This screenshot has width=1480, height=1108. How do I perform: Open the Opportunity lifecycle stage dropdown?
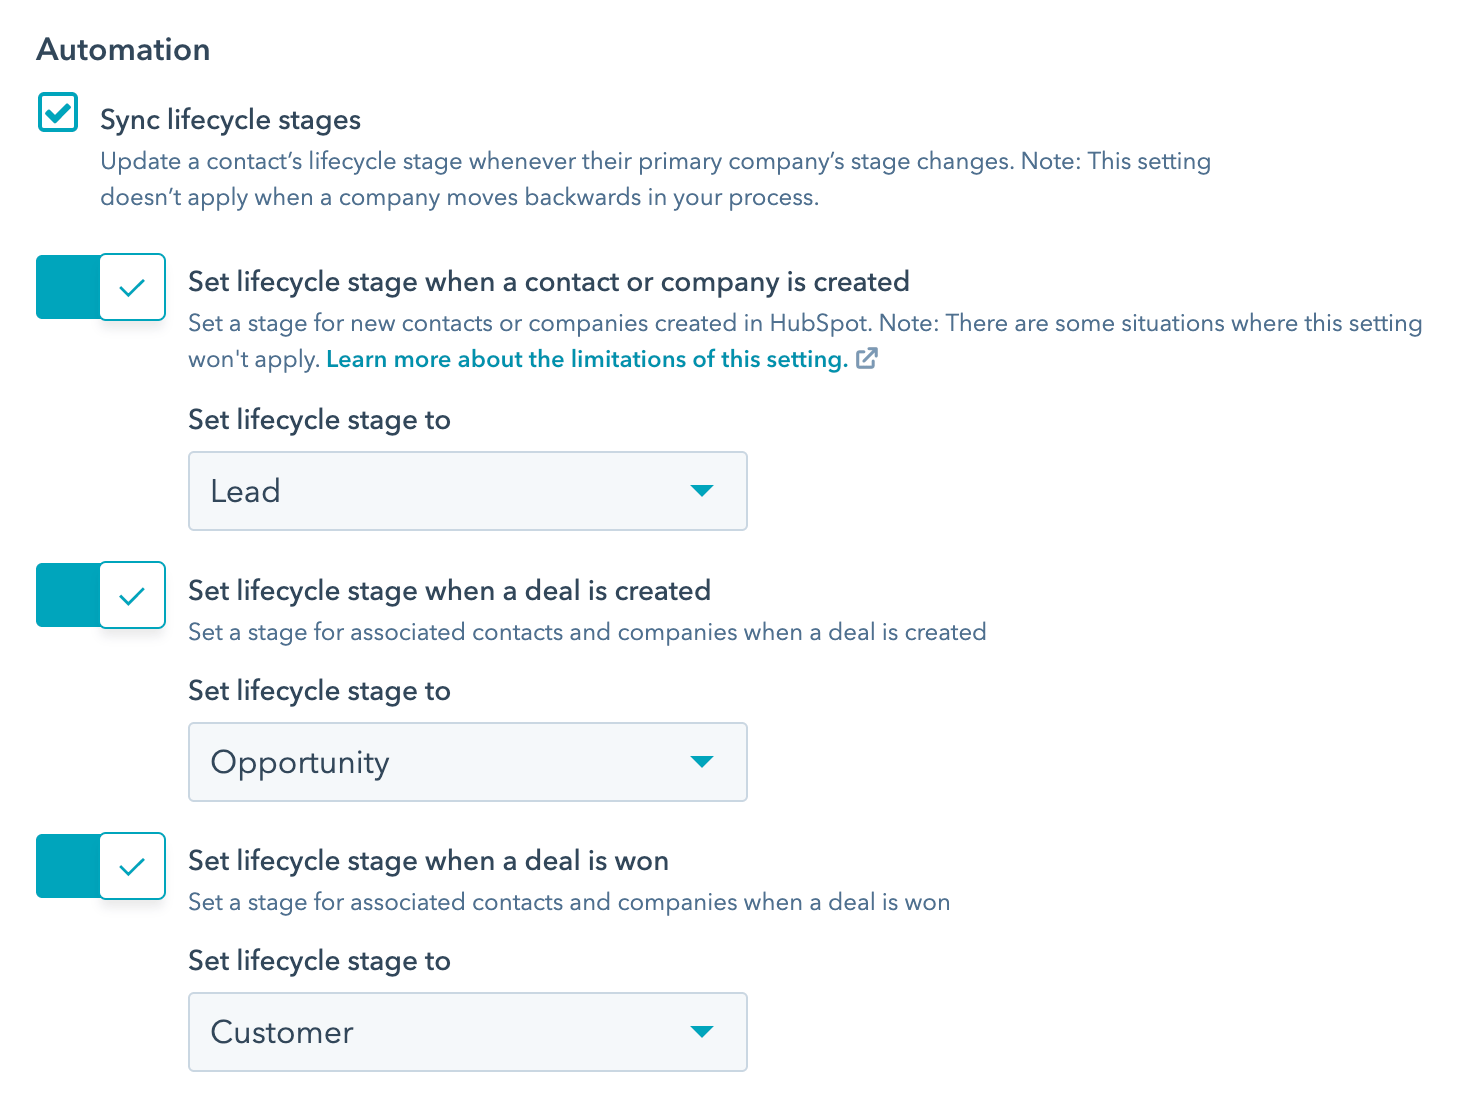pos(467,762)
